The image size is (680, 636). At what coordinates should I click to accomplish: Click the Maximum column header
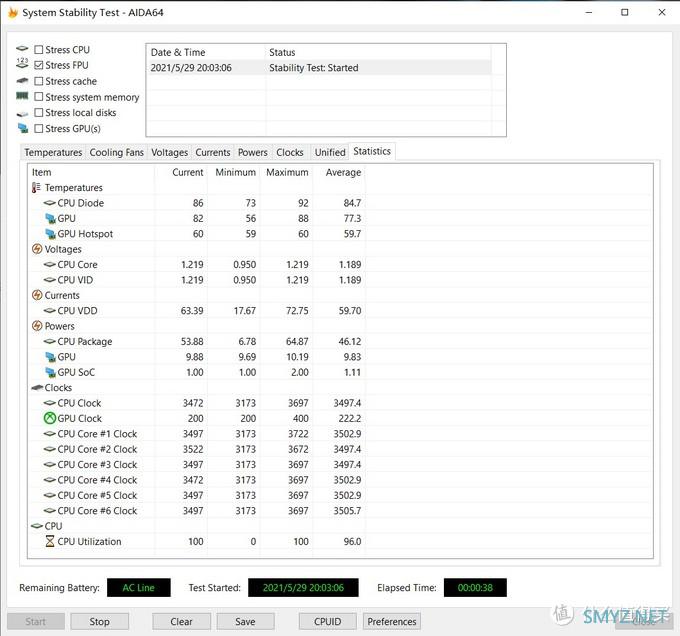tap(286, 173)
